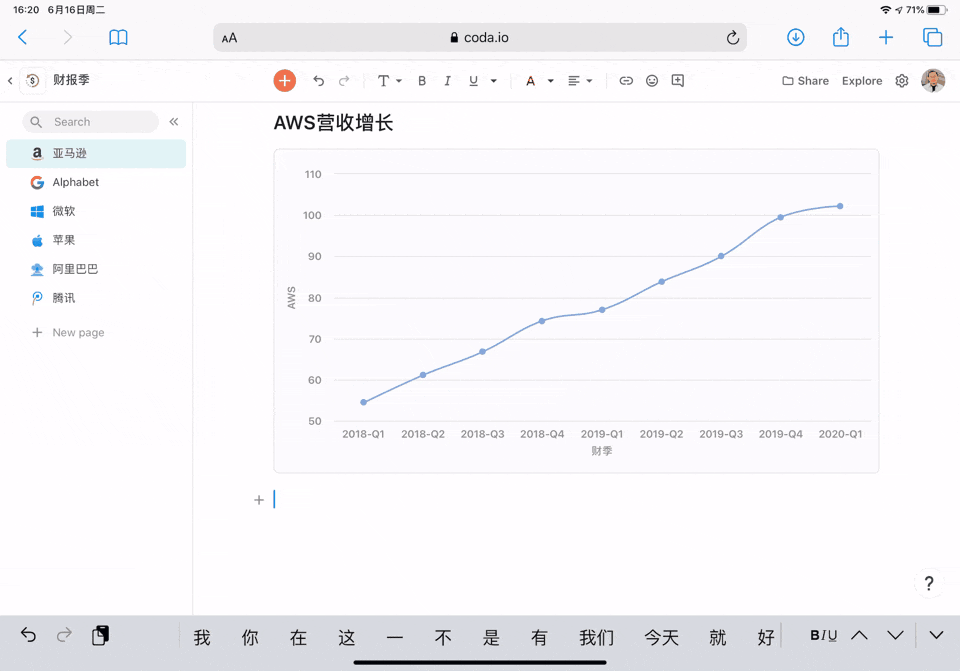Toggle italic formatting in Coda toolbar
Viewport: 960px width, 671px height.
[x=448, y=81]
